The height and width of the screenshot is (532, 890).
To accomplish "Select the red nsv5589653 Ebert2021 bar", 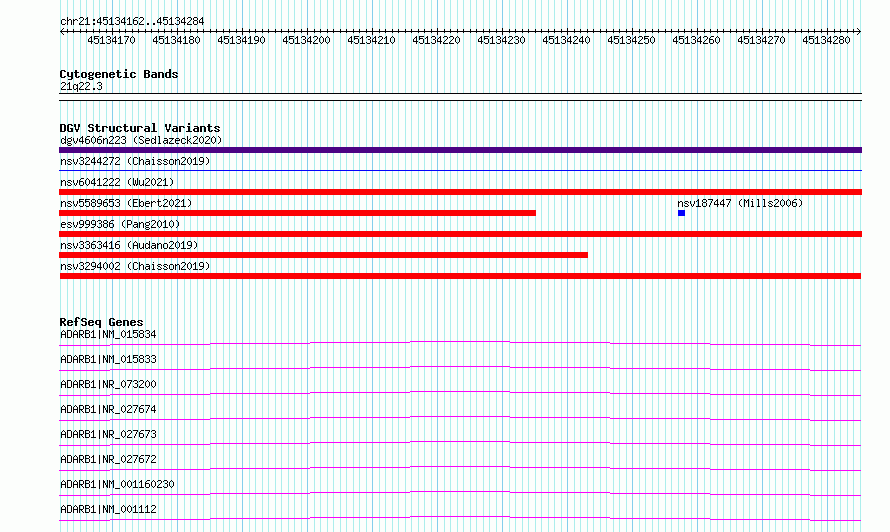I will 297,213.
